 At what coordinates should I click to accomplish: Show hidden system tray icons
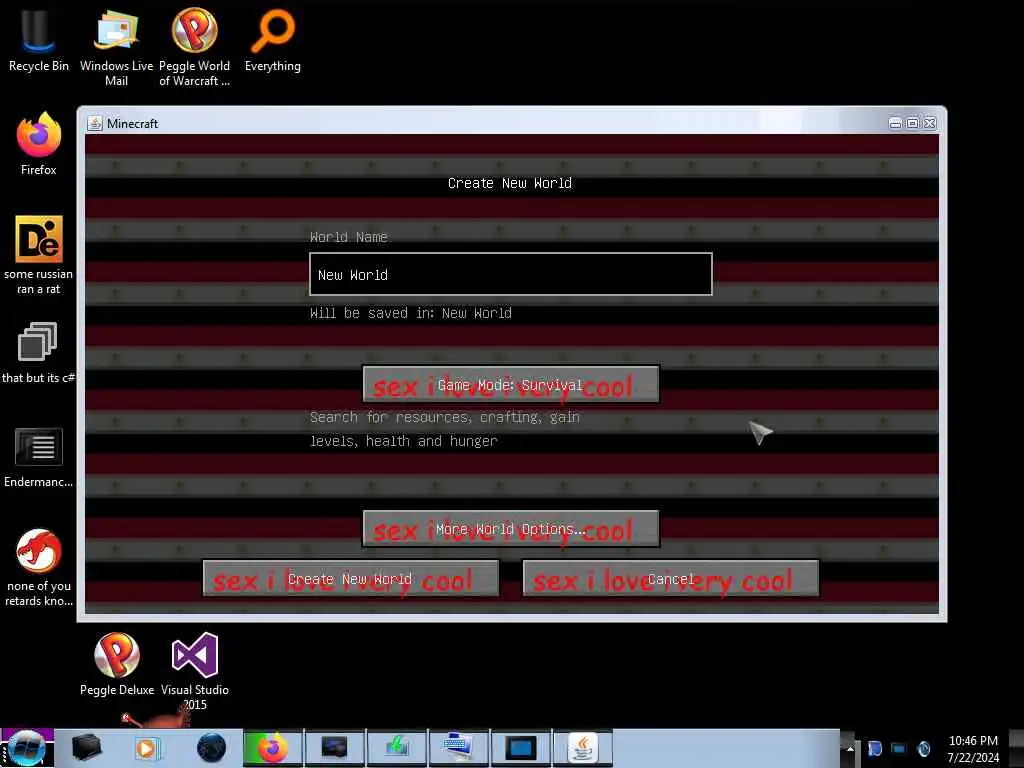[850, 749]
